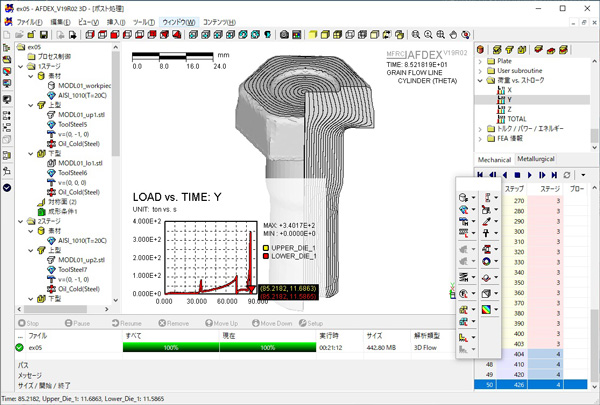Image resolution: width=600 pixels, height=405 pixels.
Task: Select the X load component item
Action: click(509, 90)
